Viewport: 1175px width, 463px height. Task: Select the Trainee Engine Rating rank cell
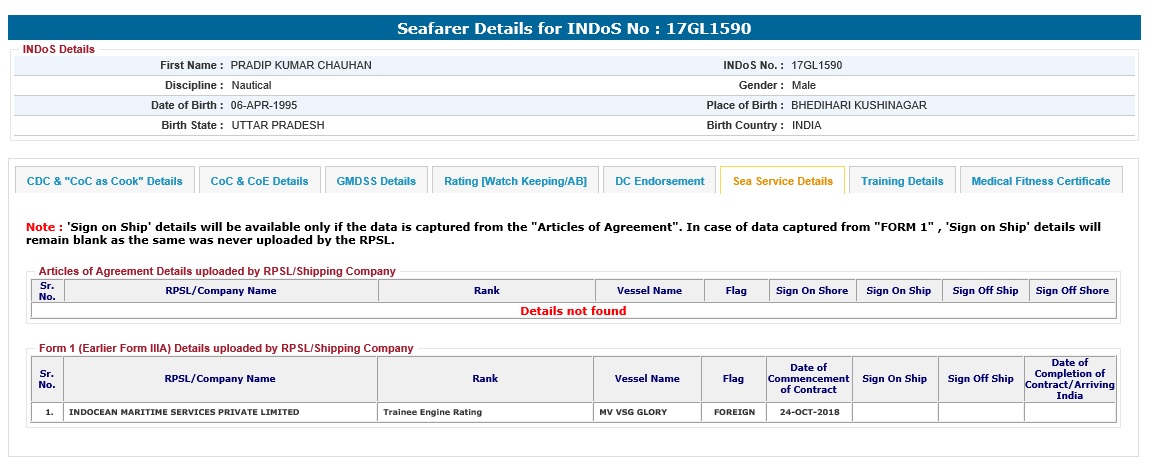point(432,412)
